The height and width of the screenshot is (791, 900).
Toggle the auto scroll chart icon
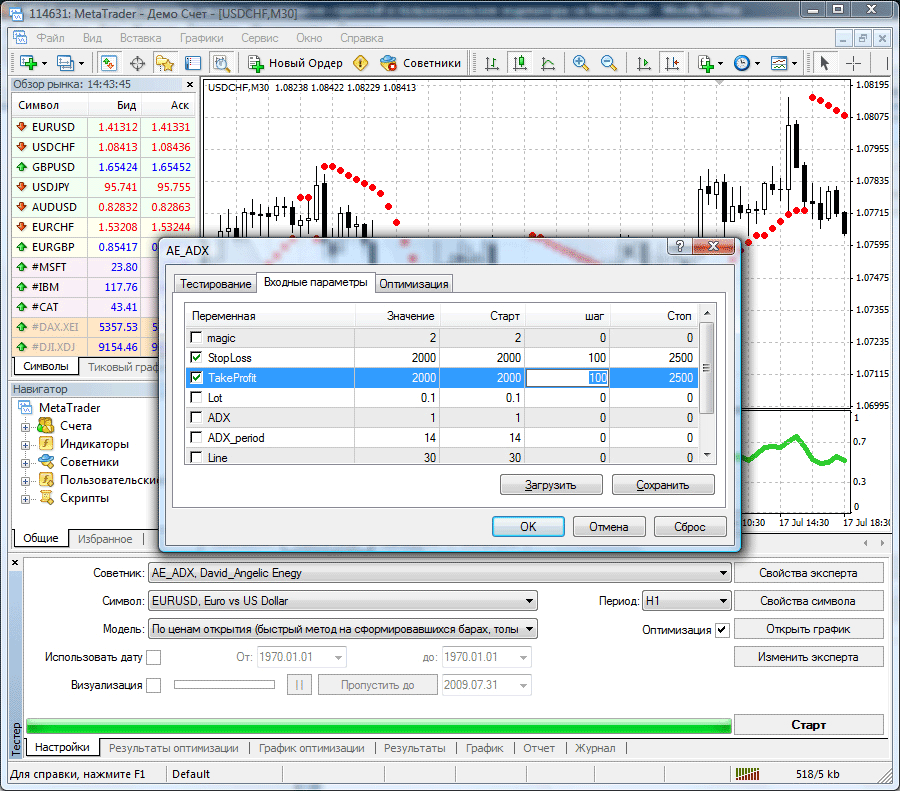[x=644, y=63]
